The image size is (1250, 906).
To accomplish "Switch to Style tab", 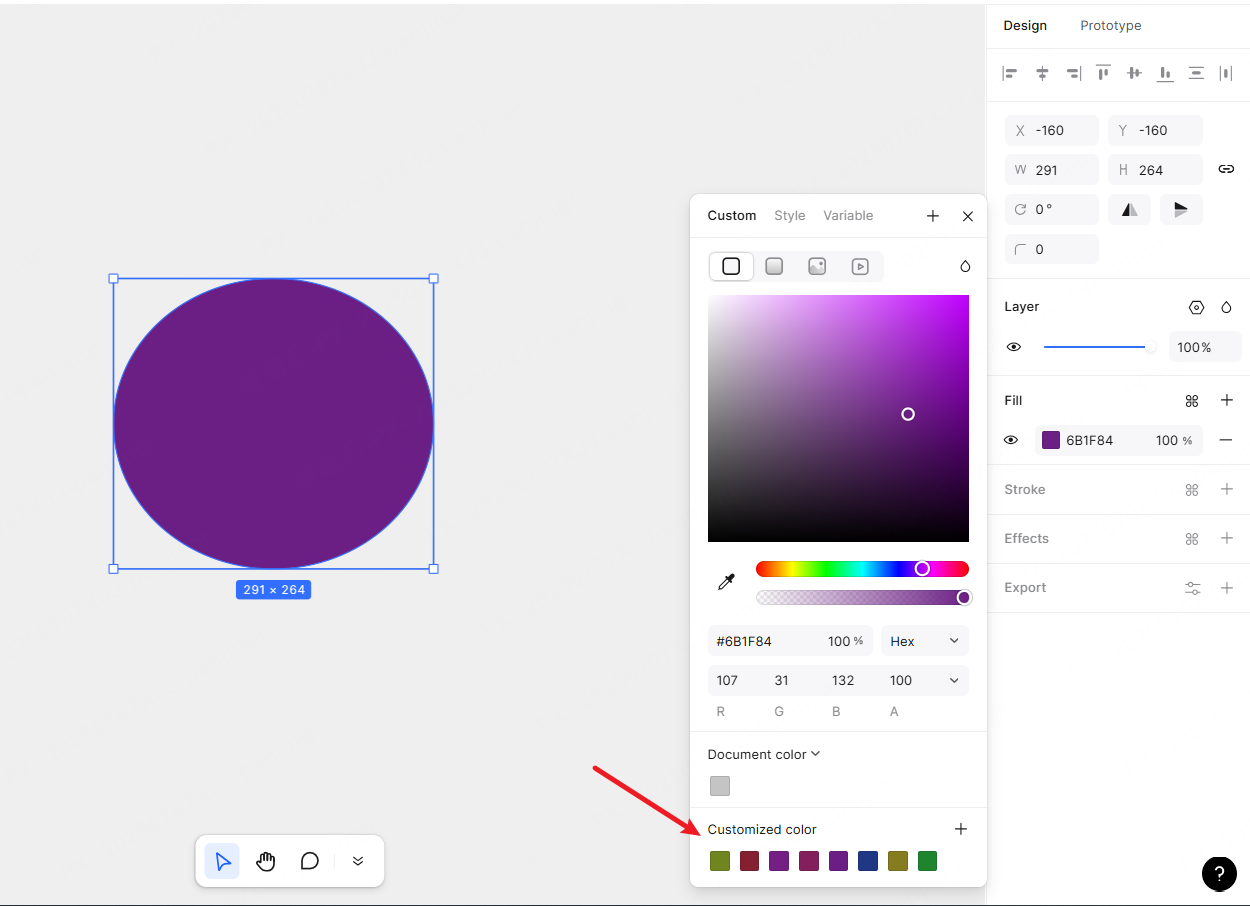I will [790, 215].
